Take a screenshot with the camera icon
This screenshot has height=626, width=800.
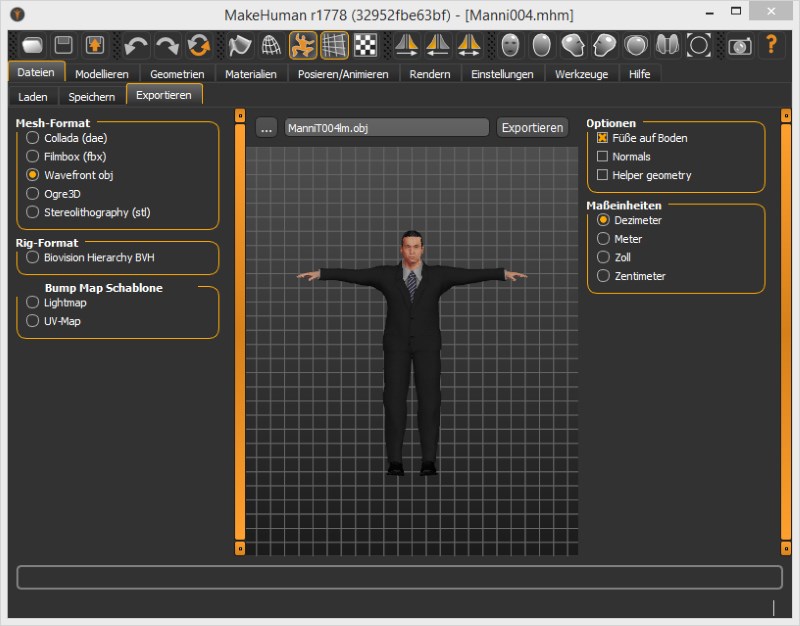pyautogui.click(x=740, y=46)
